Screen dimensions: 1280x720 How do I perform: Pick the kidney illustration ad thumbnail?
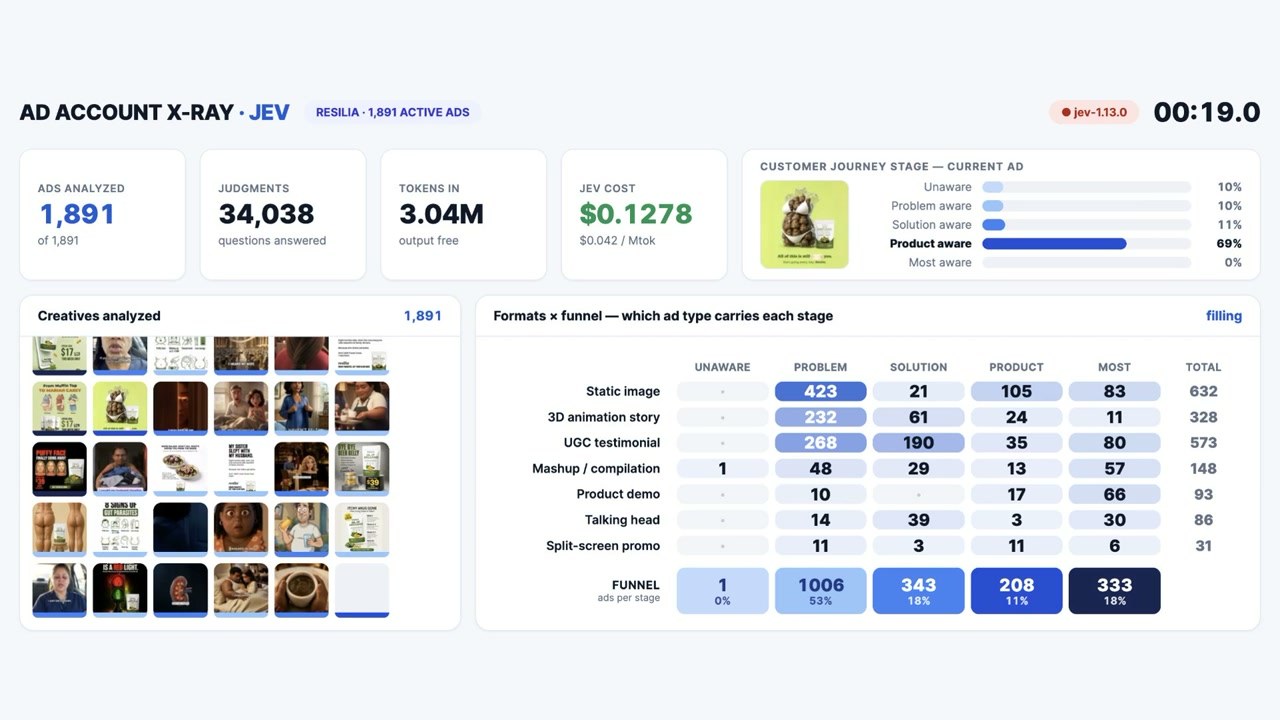pyautogui.click(x=181, y=589)
